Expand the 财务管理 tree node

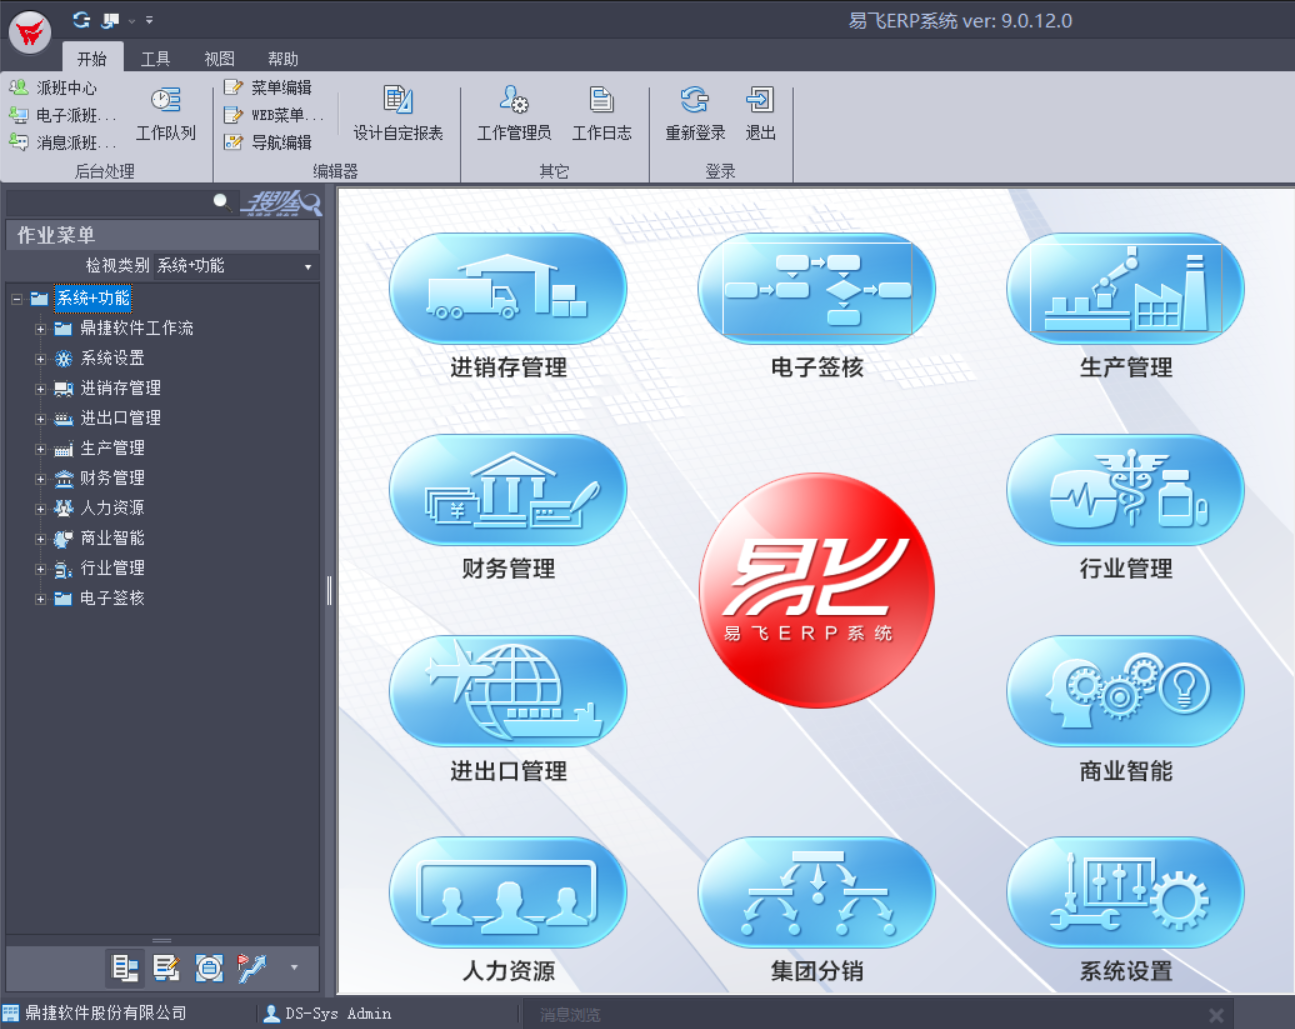(x=41, y=479)
